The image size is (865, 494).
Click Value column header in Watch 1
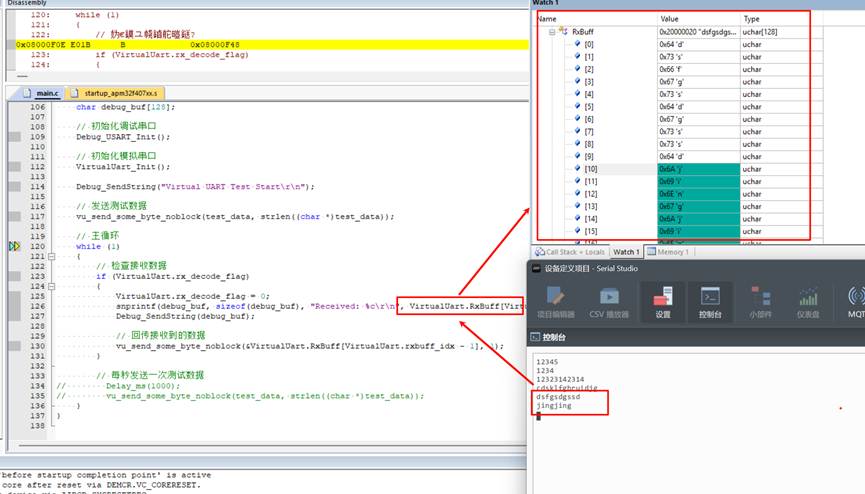coord(698,19)
